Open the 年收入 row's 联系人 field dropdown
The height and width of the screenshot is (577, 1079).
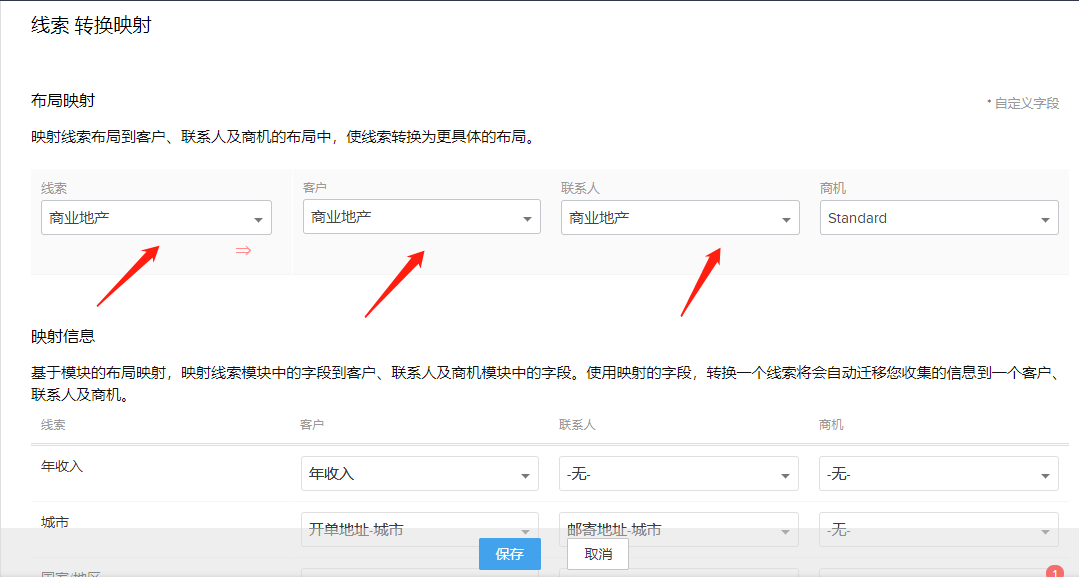tap(678, 474)
